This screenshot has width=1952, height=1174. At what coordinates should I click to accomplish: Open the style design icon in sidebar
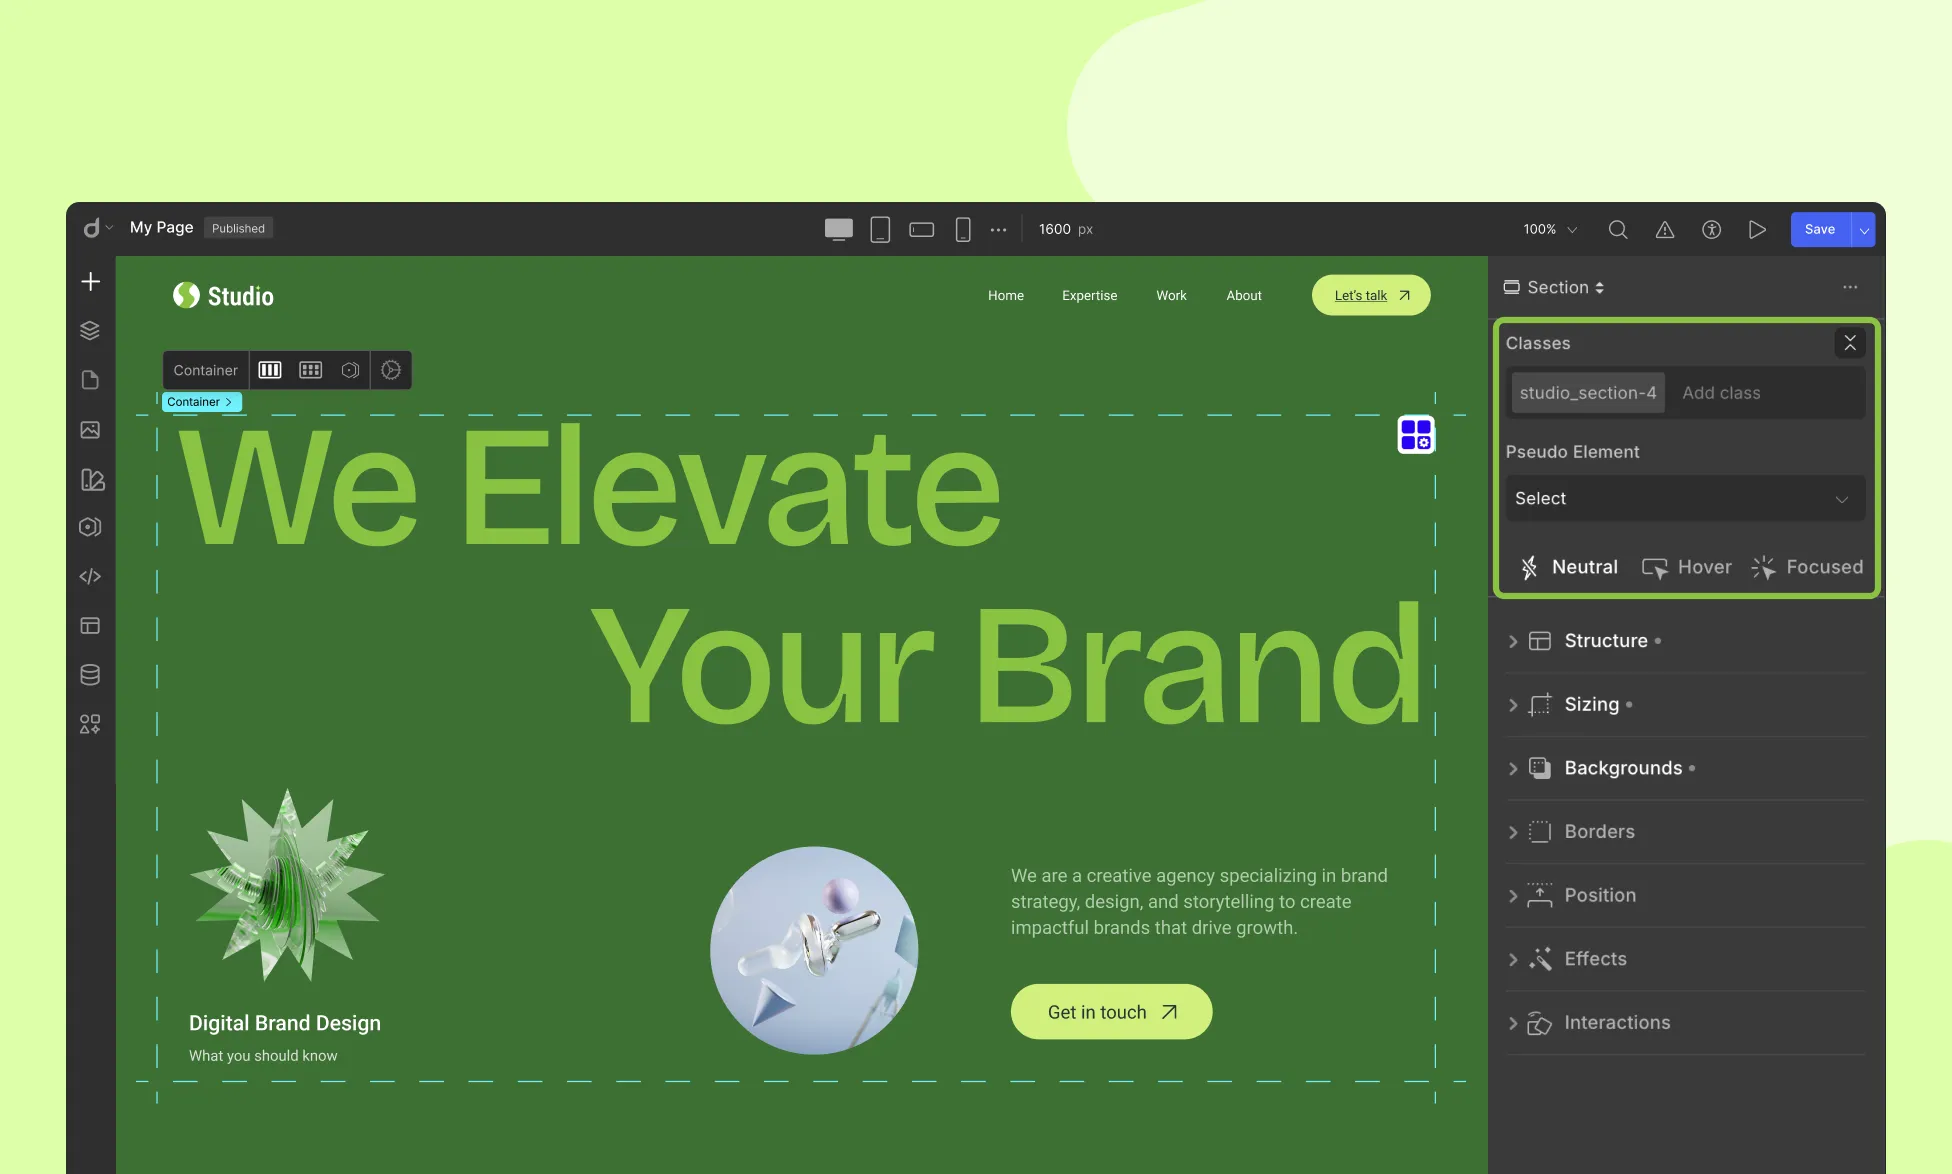[x=92, y=479]
